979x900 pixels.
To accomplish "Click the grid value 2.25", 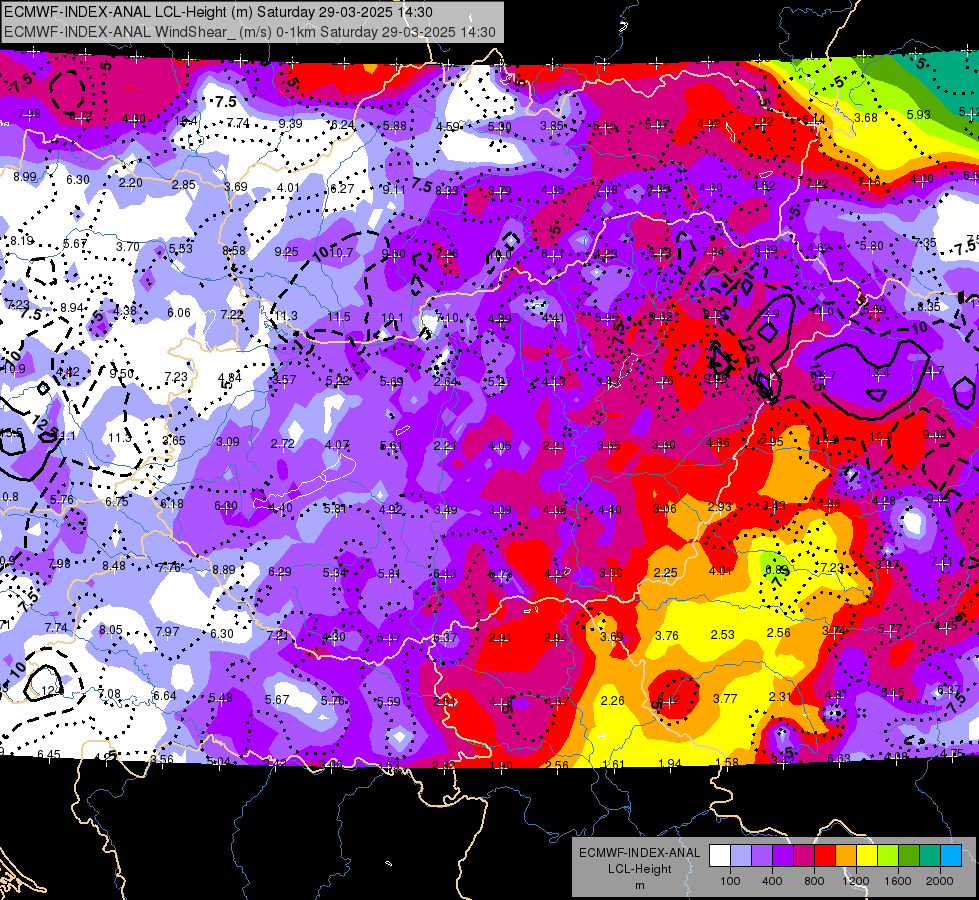I will tap(666, 573).
